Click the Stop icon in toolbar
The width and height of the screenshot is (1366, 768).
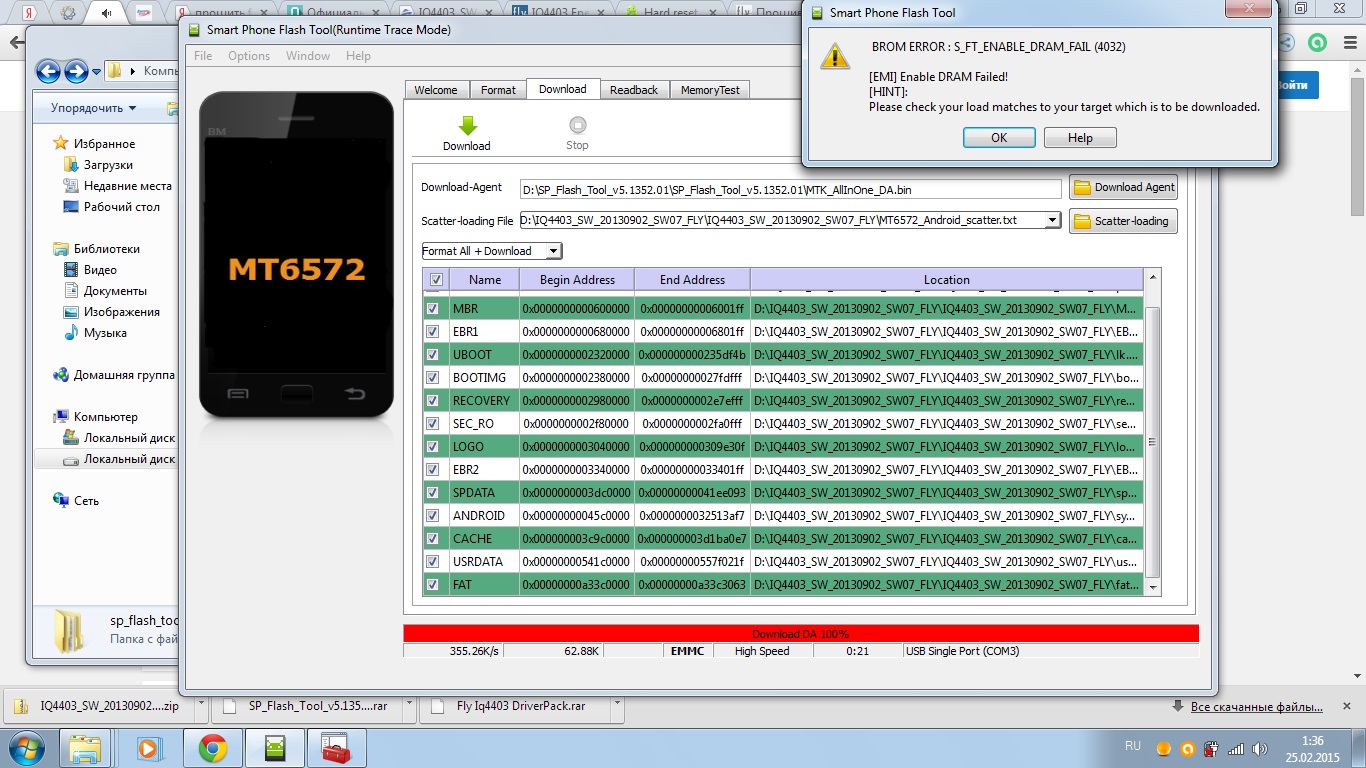coord(577,126)
